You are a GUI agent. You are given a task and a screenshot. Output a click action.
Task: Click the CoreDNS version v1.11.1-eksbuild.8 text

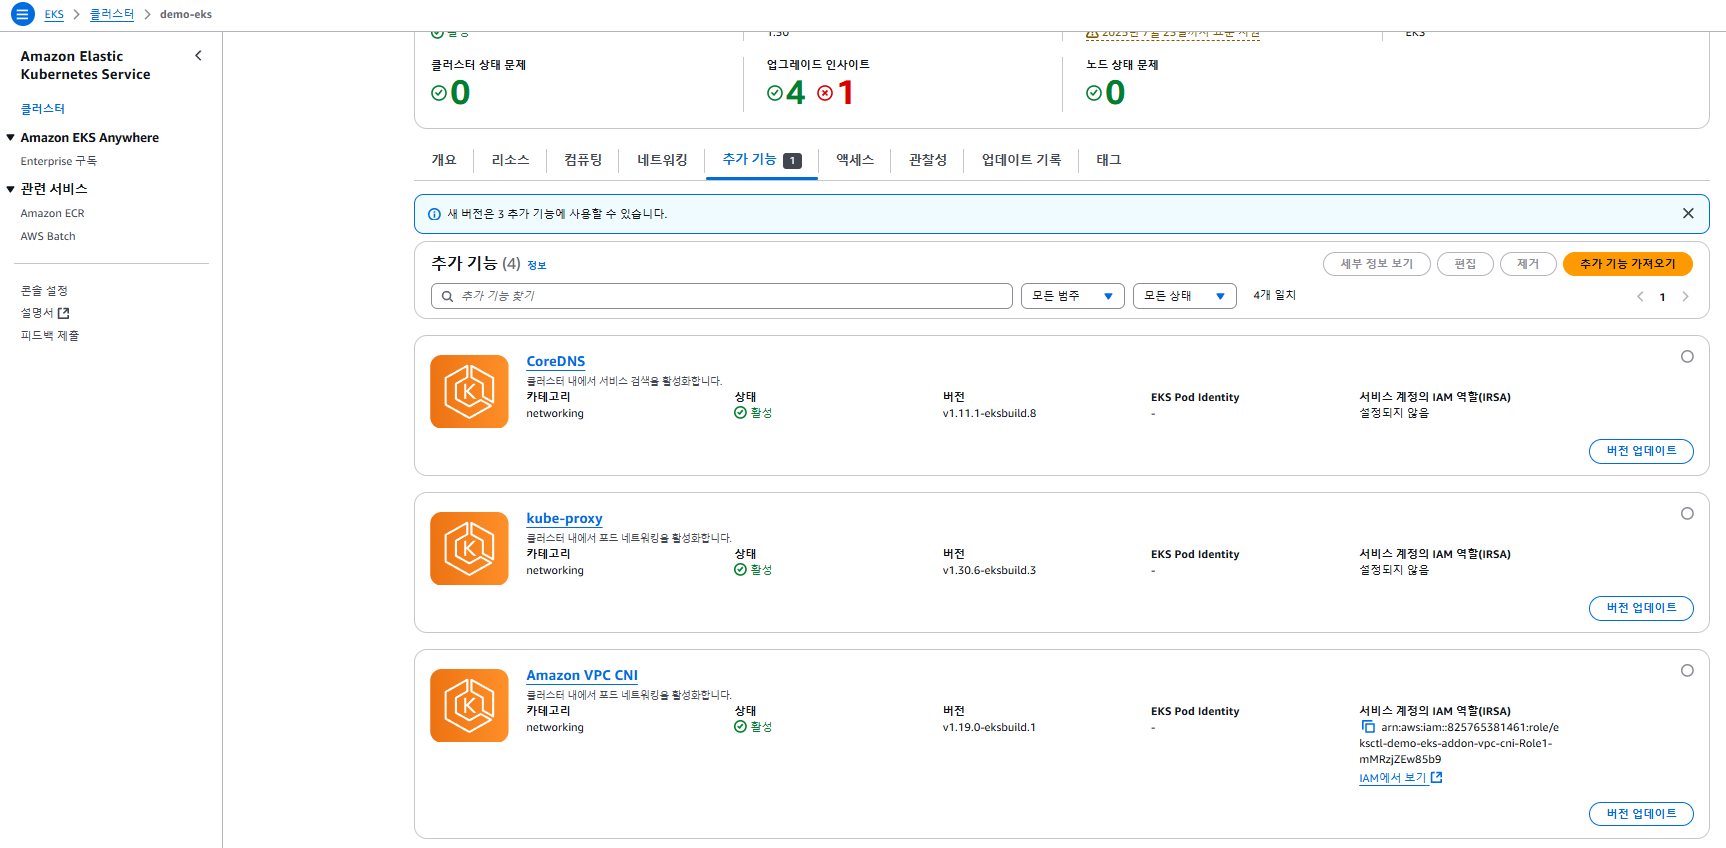[989, 413]
